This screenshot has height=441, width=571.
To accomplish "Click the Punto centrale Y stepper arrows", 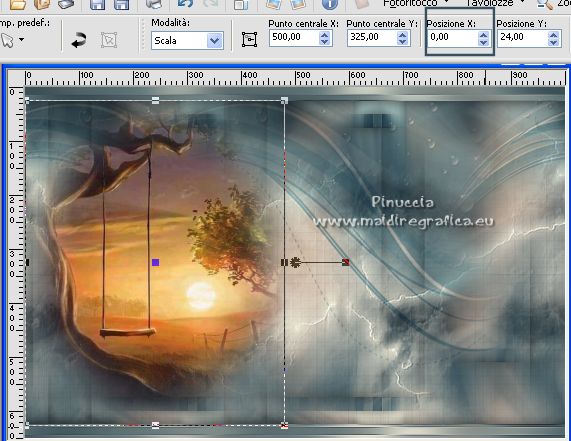I will click(x=402, y=38).
